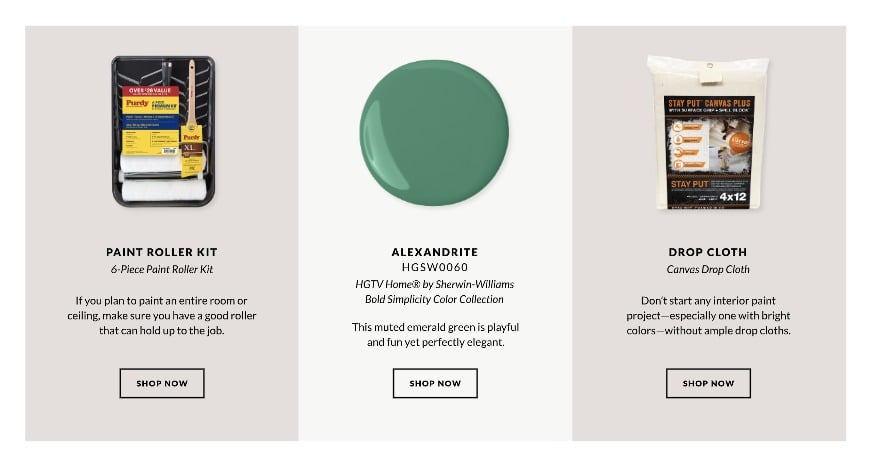This screenshot has height=469, width=870.
Task: Click the muted emerald green description text
Action: tap(435, 335)
